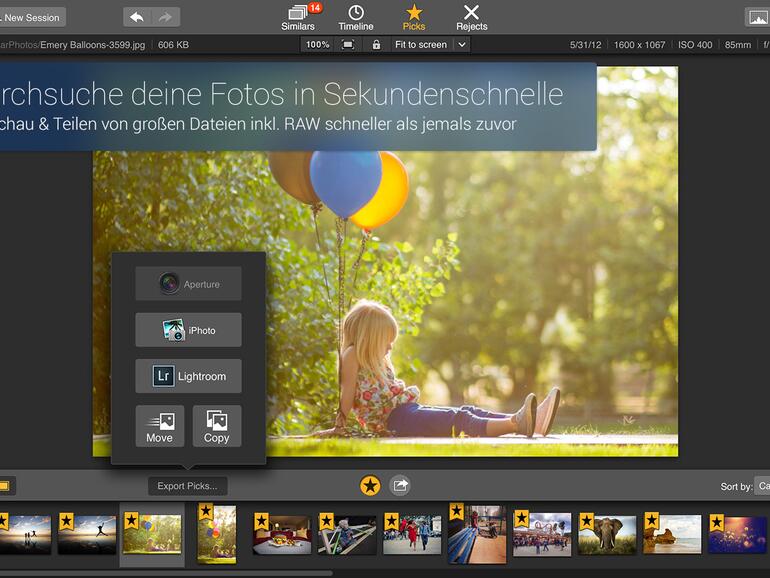770x578 pixels.
Task: Toggle the yellow star pick button
Action: [370, 486]
